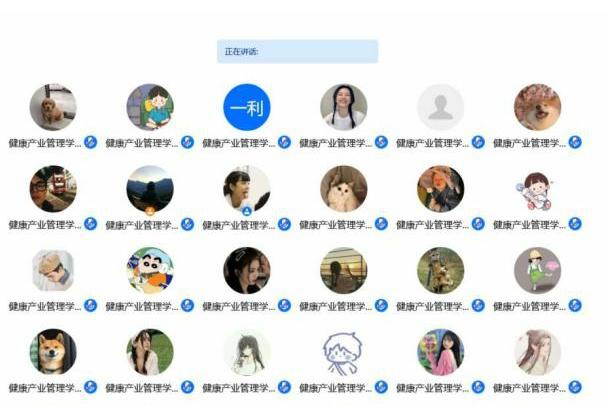Viewport: 609px width, 406px height.
Task: Click the white cat avatar
Action: (344, 189)
